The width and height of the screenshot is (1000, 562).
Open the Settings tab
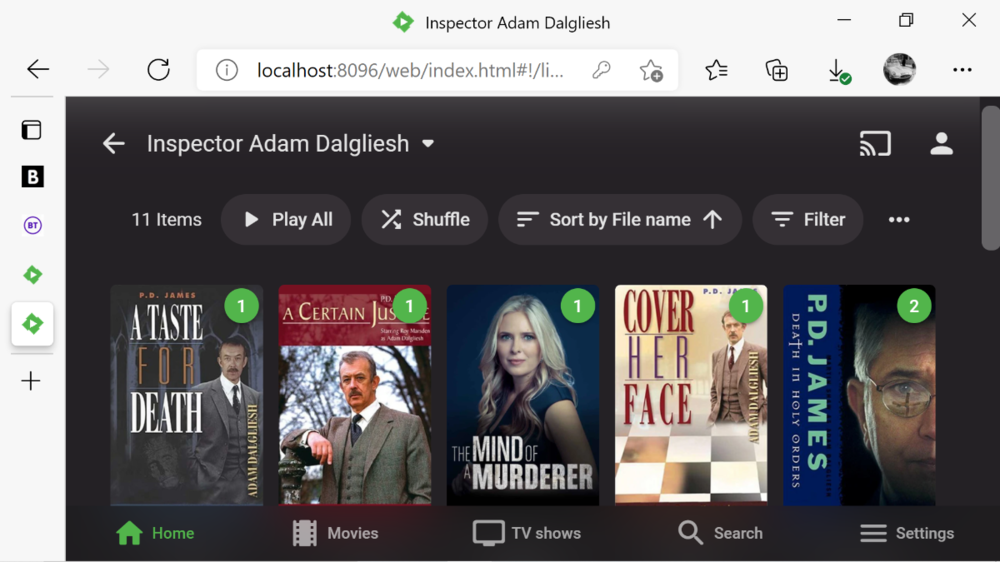[x=907, y=533]
